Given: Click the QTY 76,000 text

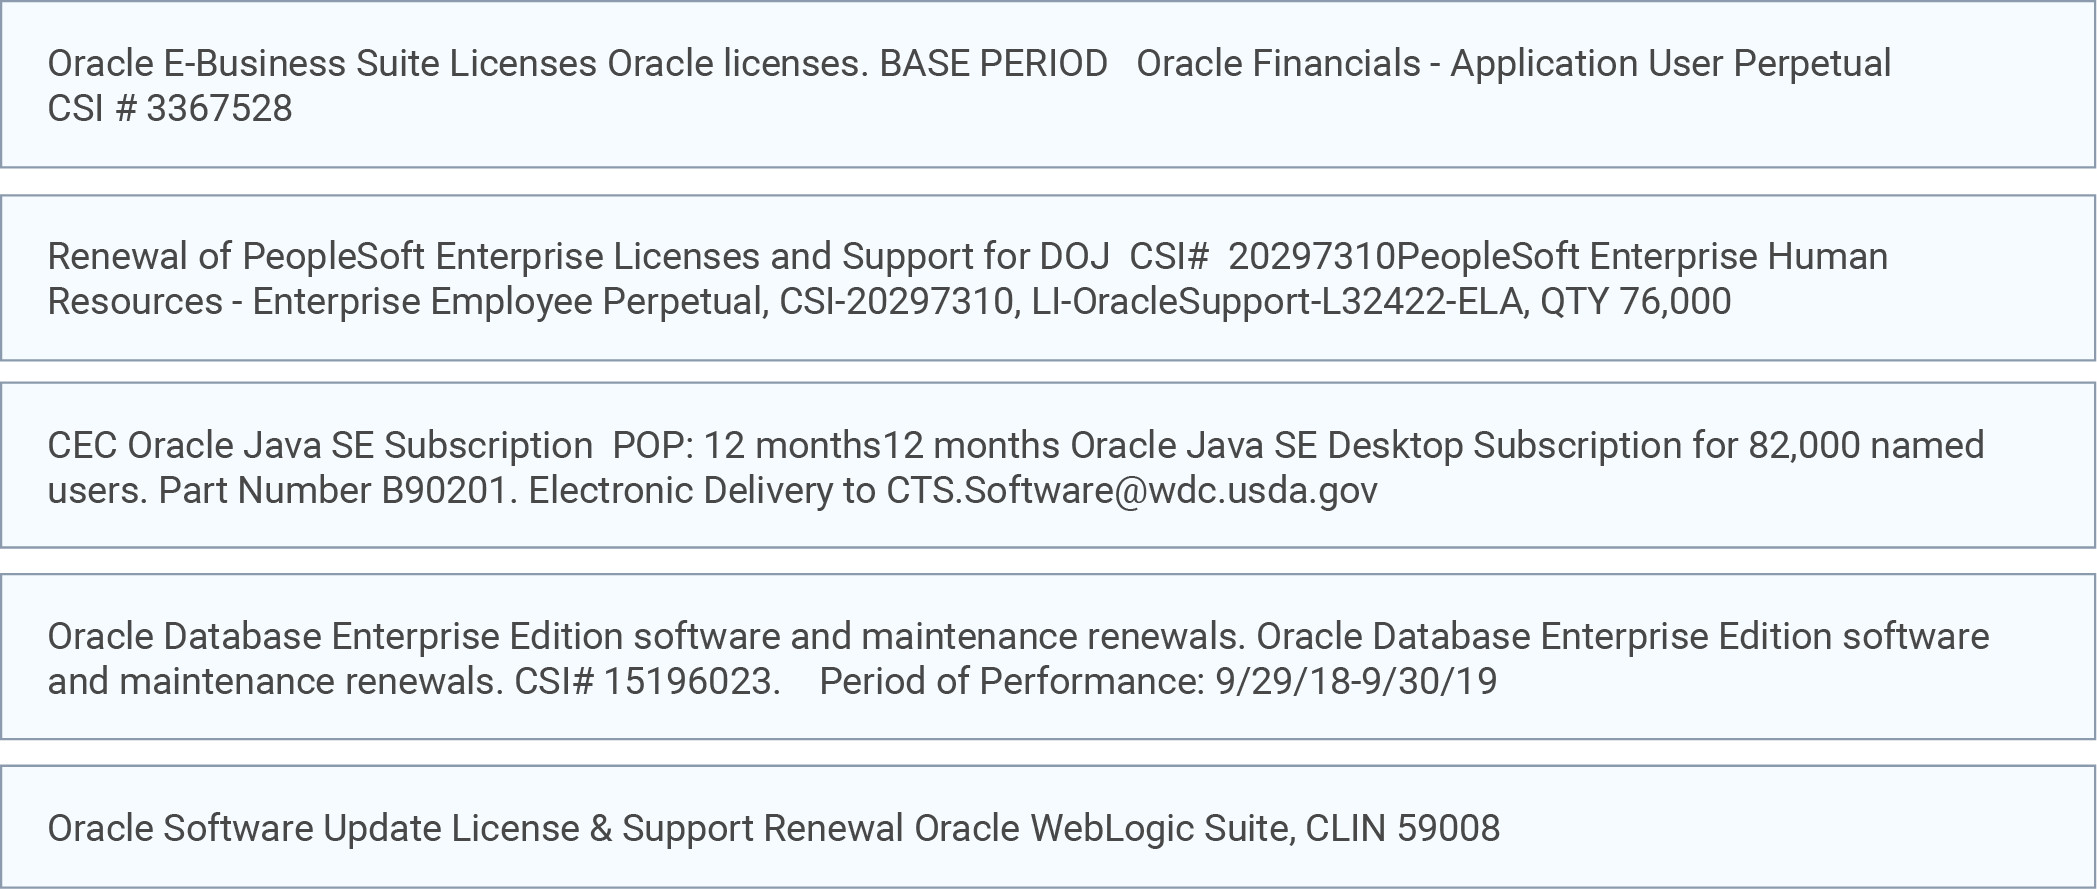Looking at the screenshot, I should (x=1635, y=301).
